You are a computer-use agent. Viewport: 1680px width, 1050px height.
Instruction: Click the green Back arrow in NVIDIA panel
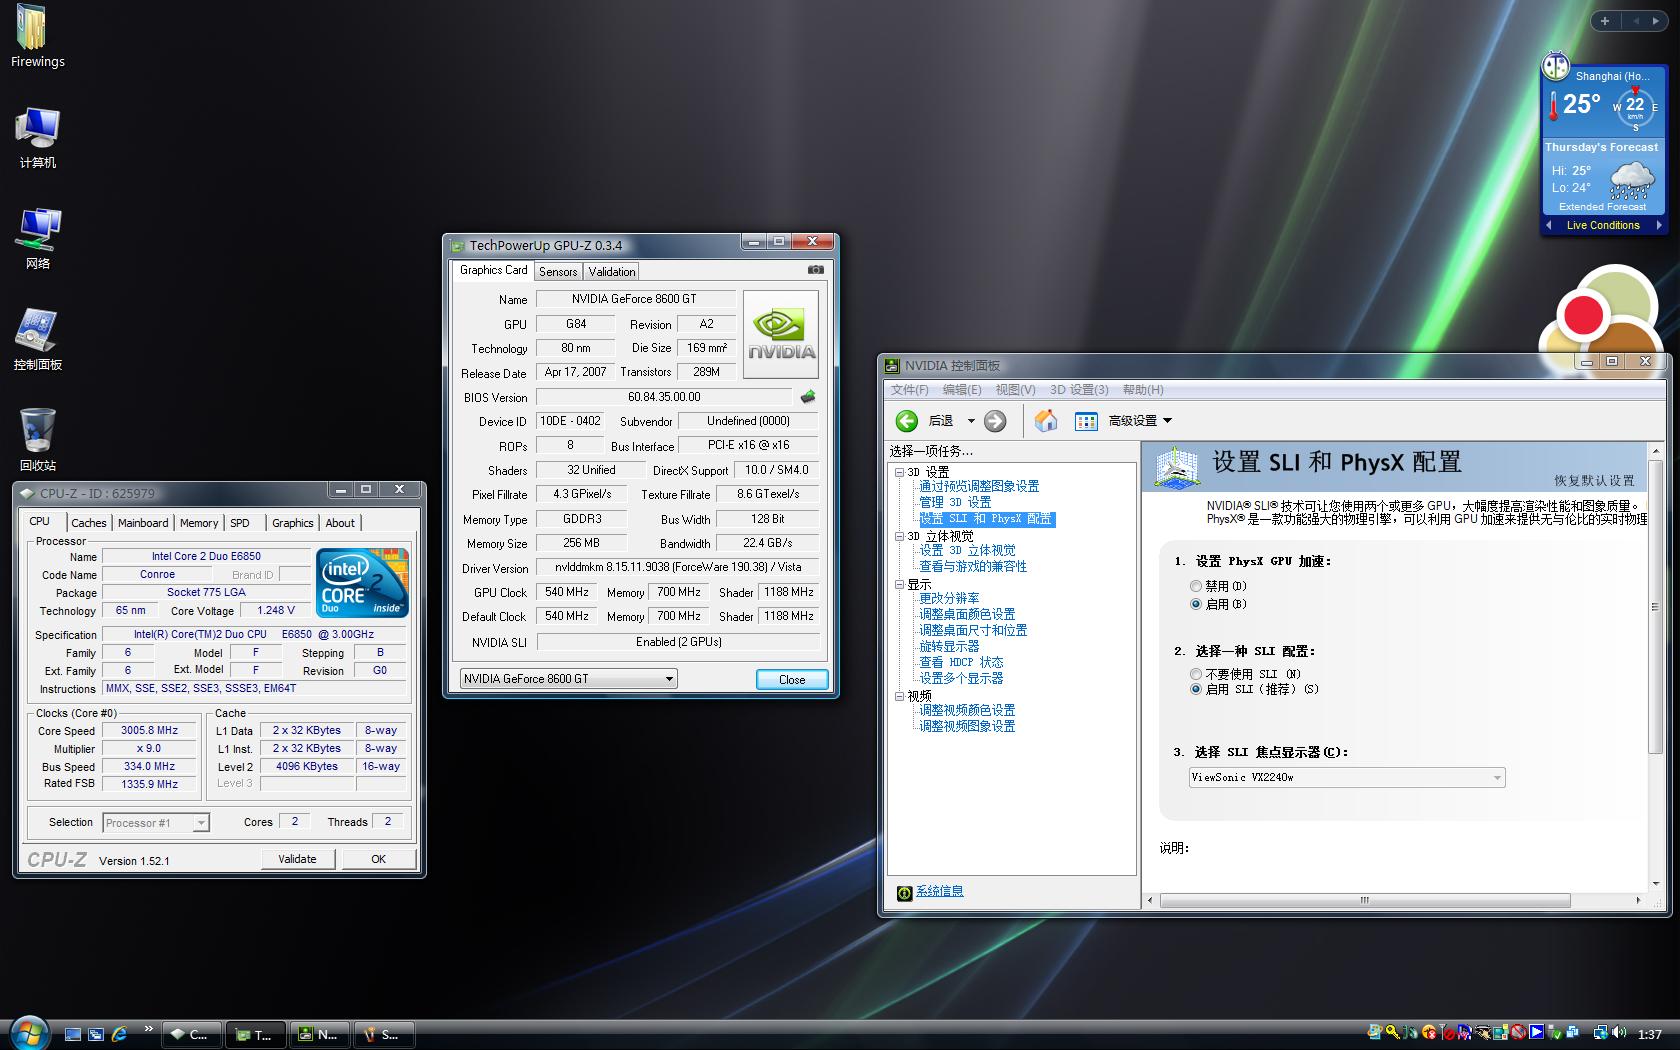point(907,421)
